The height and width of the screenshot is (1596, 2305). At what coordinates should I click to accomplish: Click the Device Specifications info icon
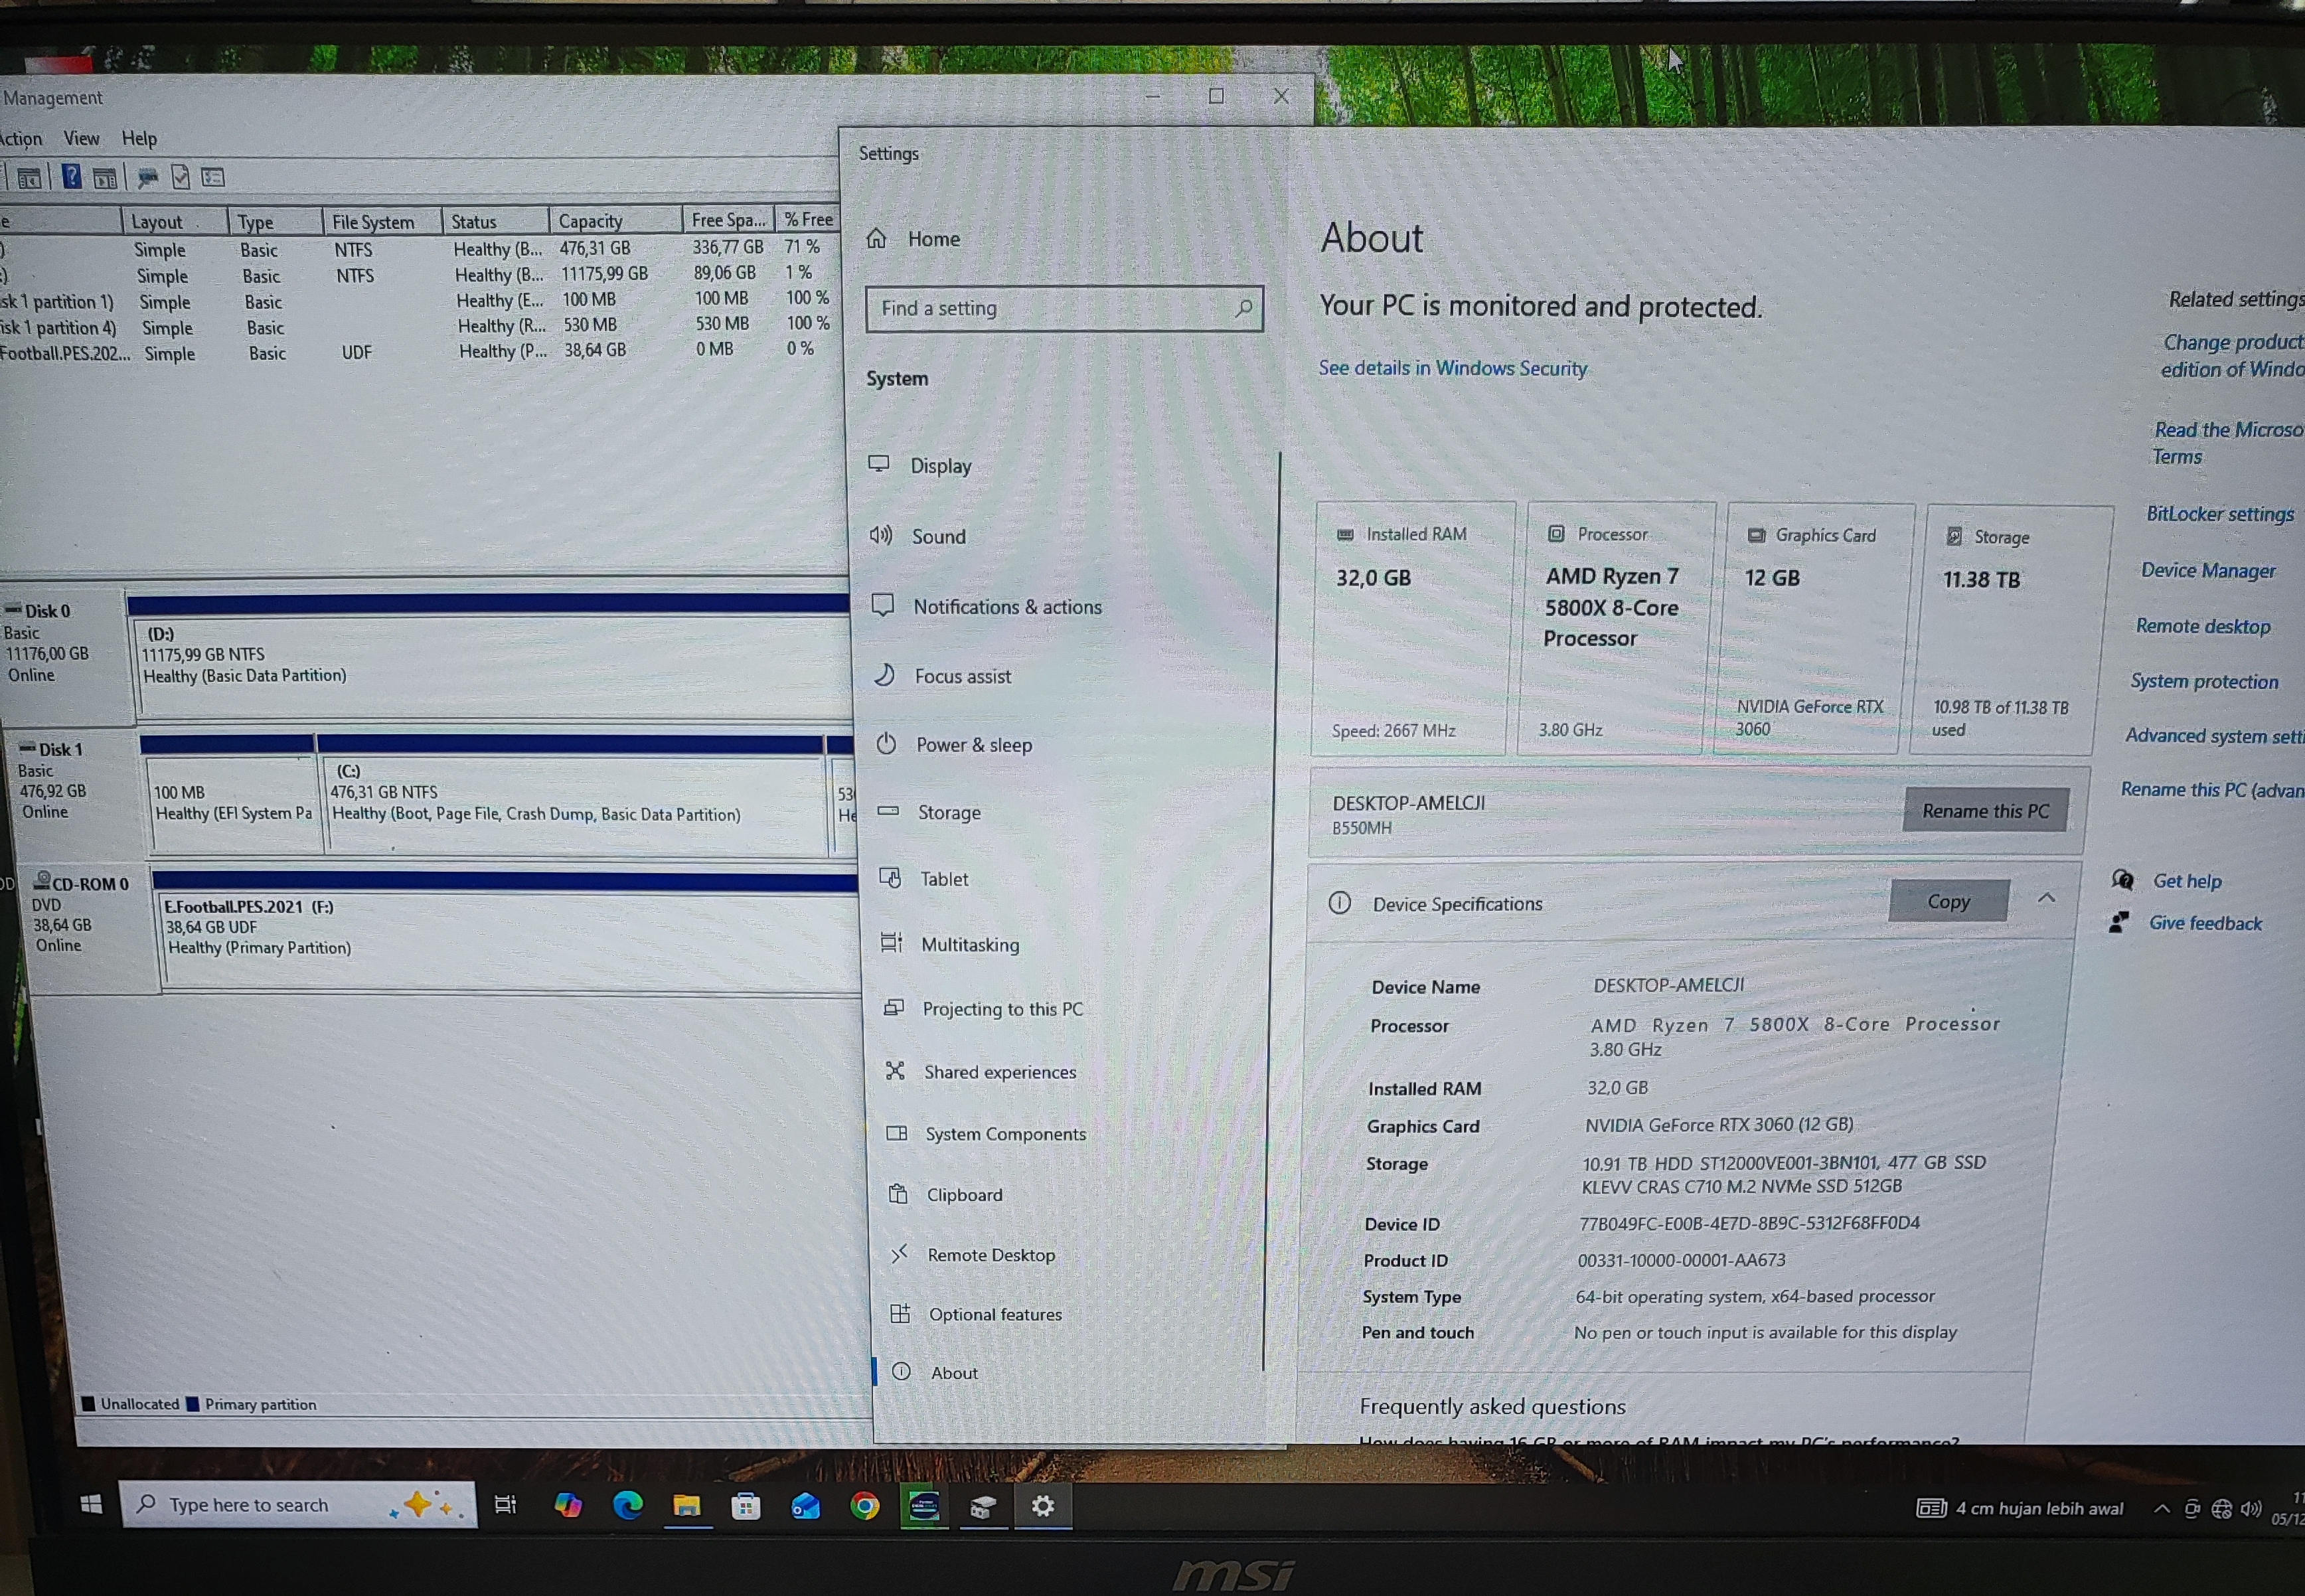click(x=1340, y=903)
